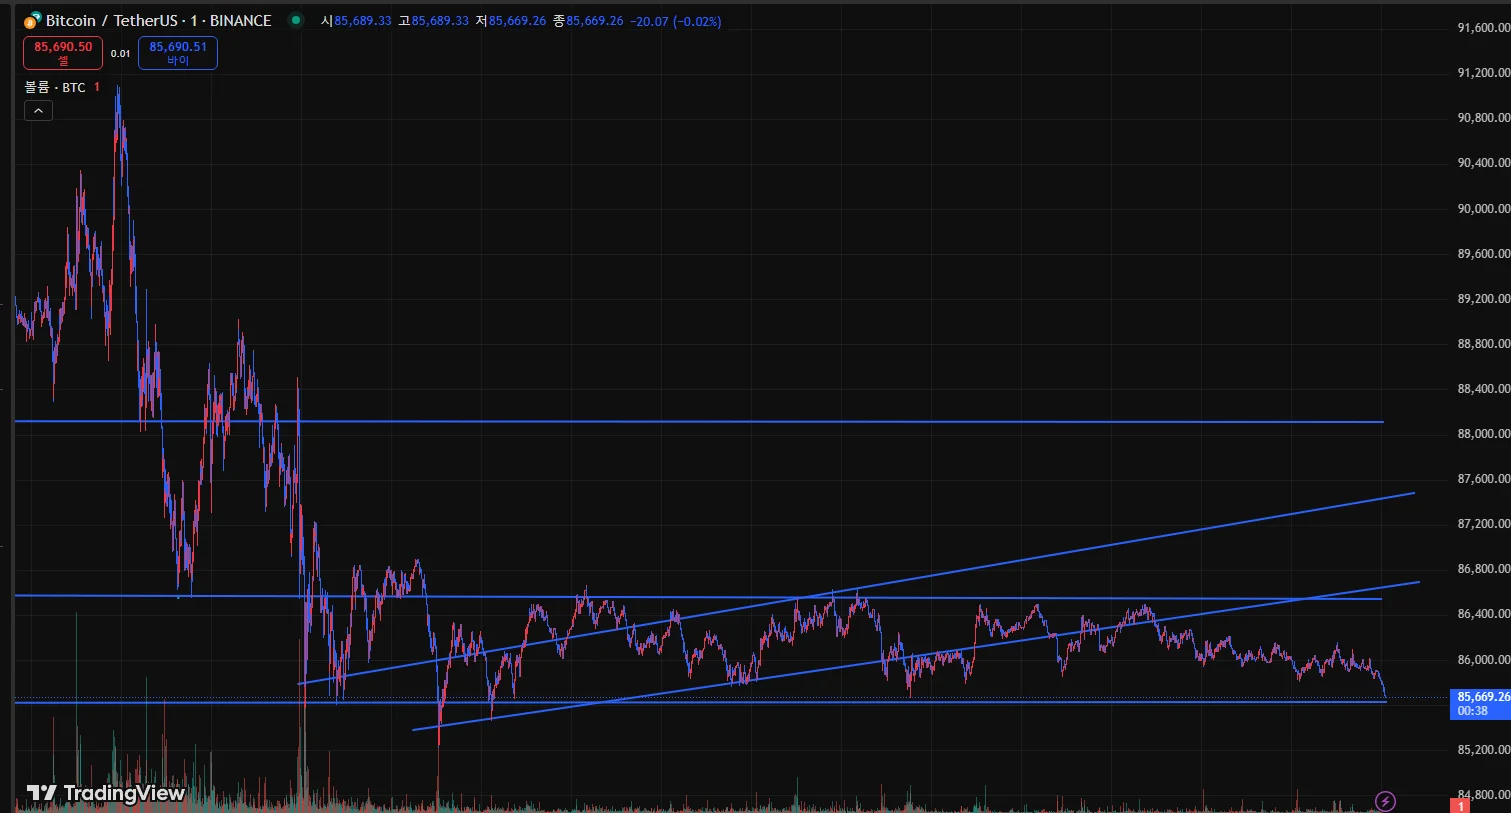Click the 88,000.00 price axis label
This screenshot has height=813, width=1511.
(1483, 434)
